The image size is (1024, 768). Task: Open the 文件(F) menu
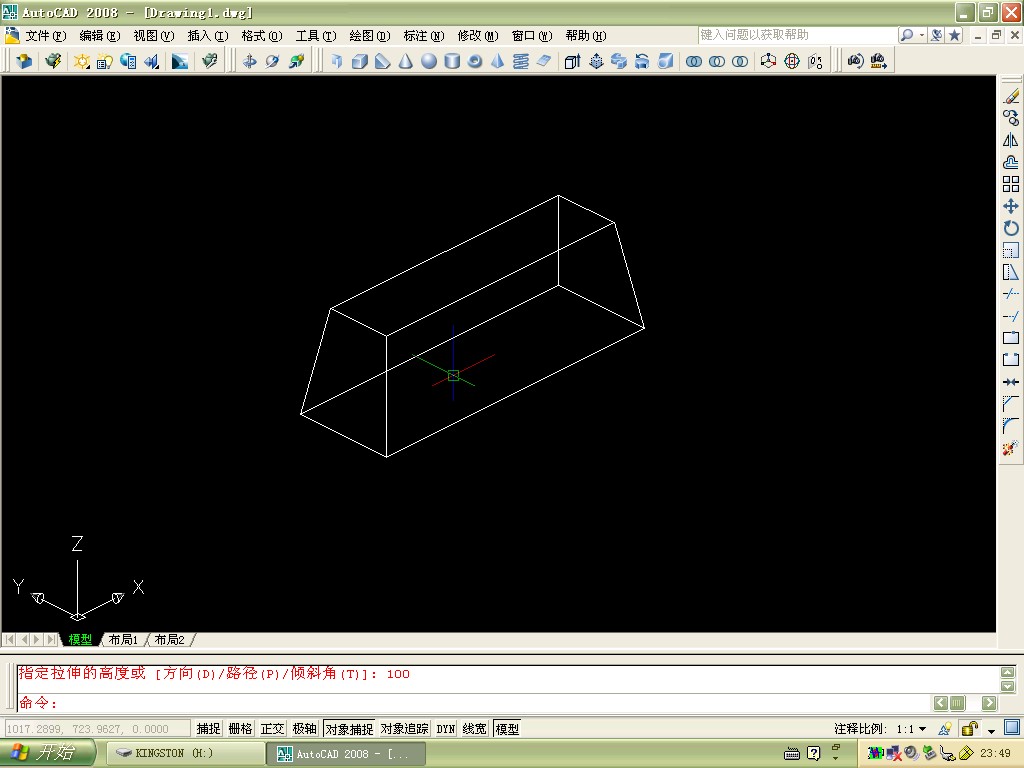coord(45,36)
